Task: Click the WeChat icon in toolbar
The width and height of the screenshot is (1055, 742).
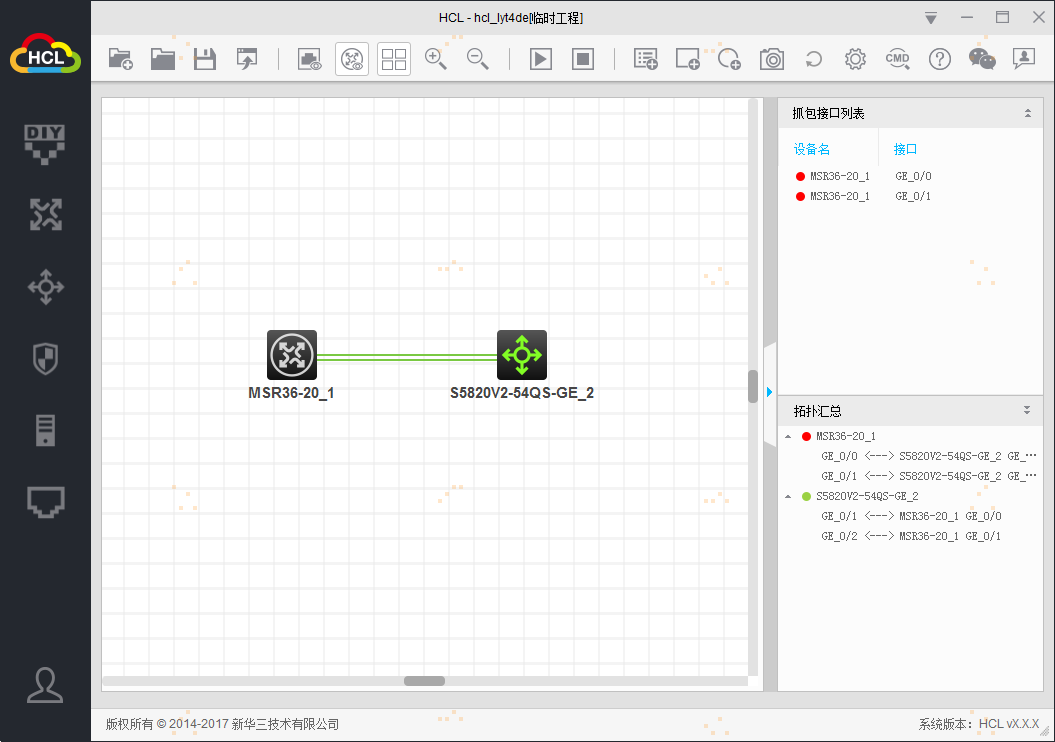Action: (x=982, y=59)
